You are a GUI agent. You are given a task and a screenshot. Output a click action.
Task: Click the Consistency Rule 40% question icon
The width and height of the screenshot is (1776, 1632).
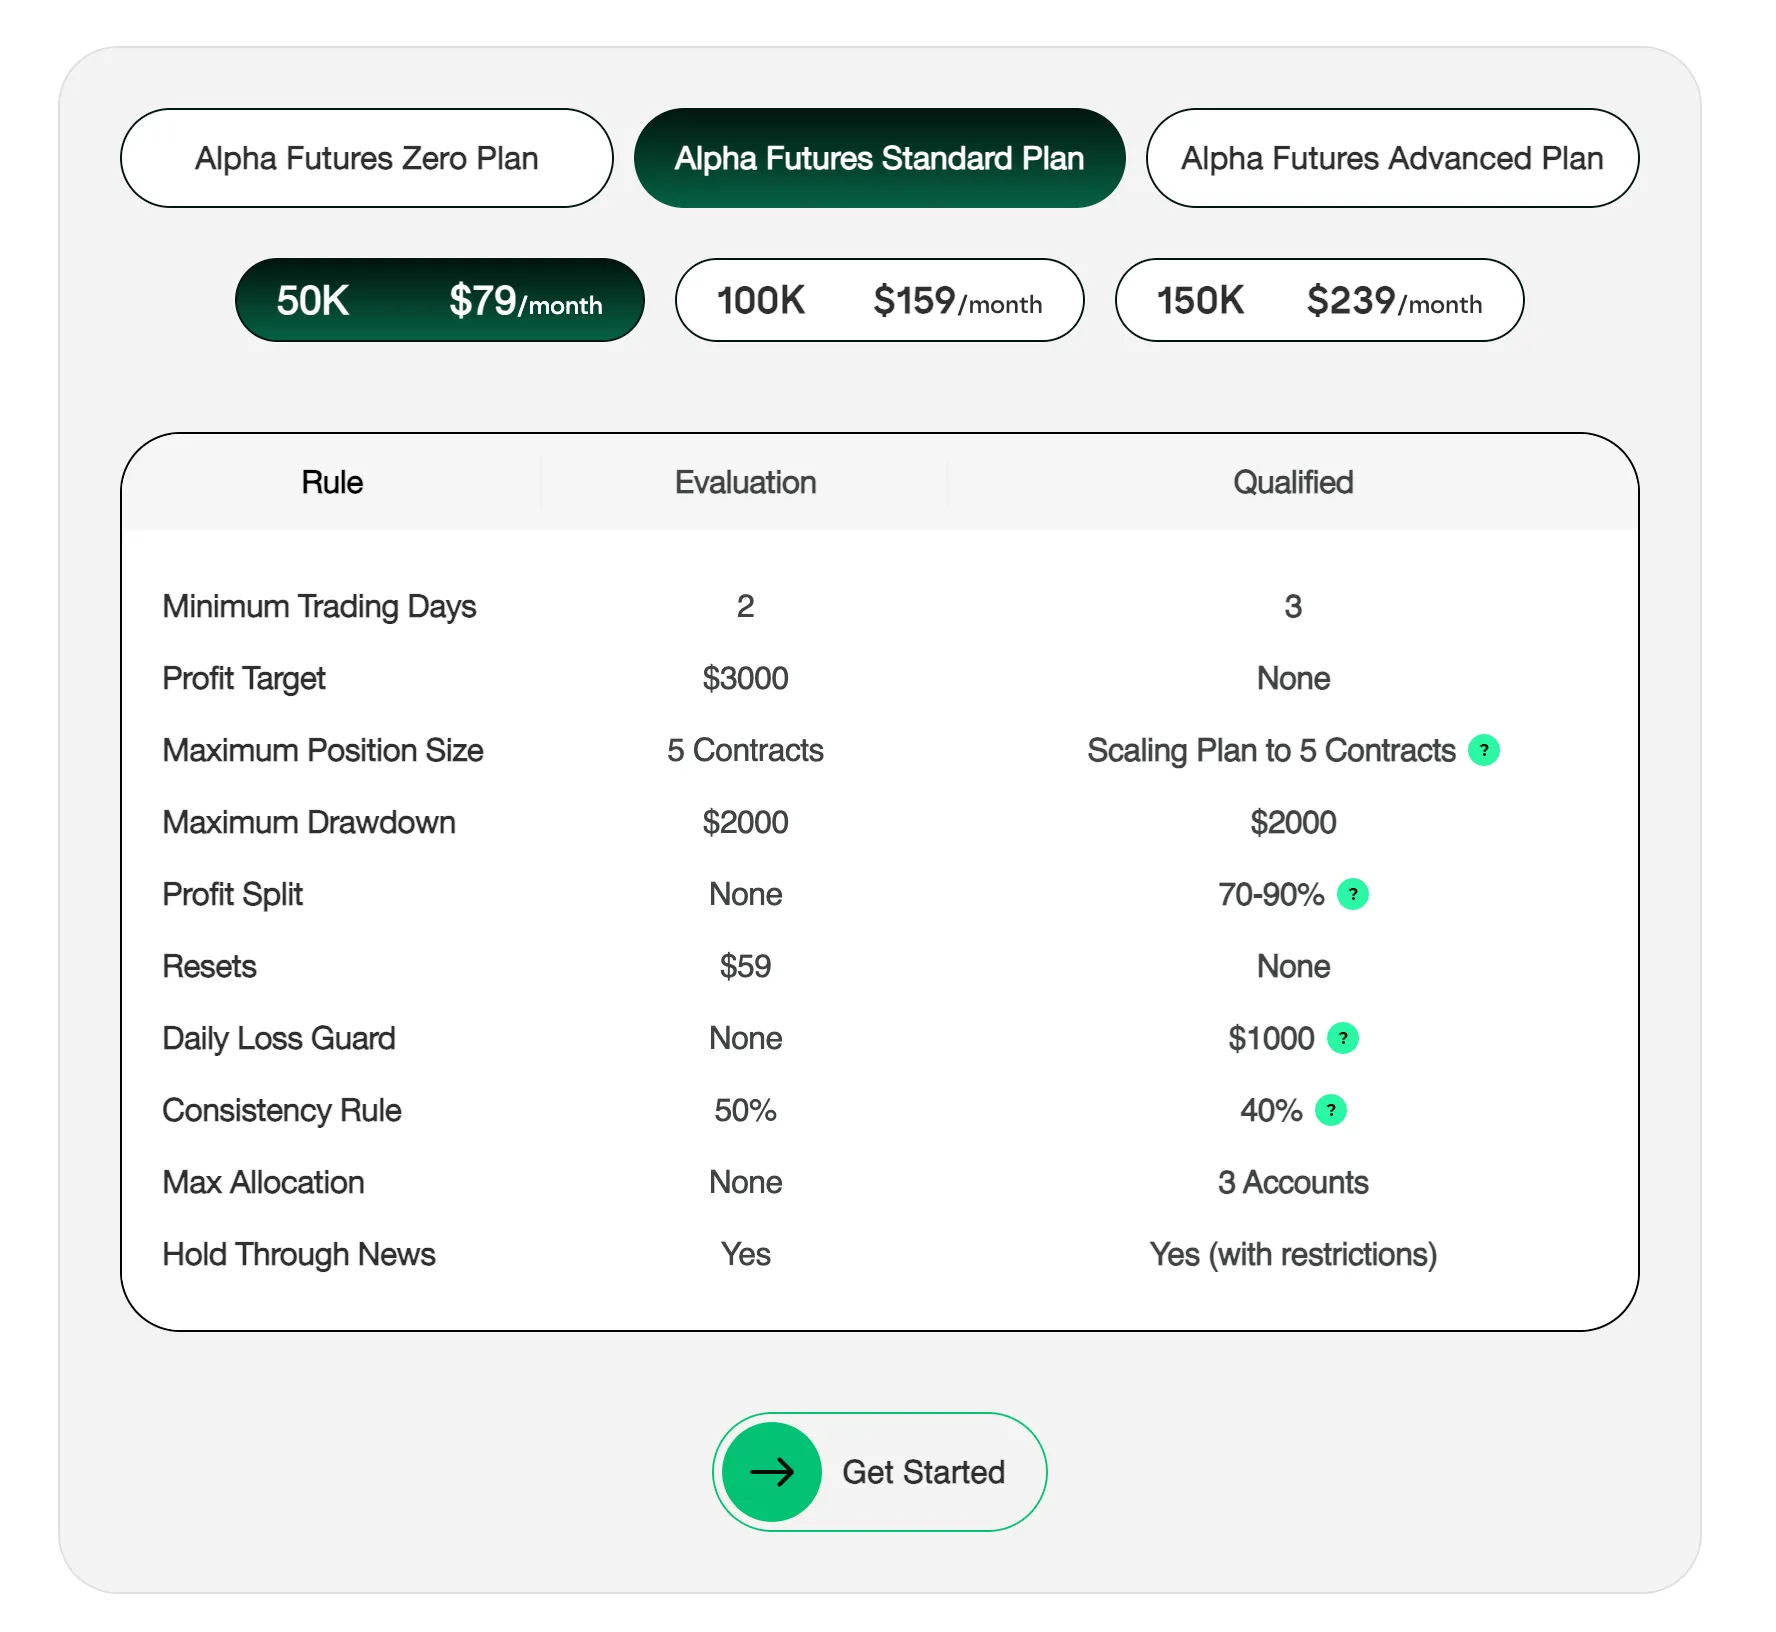(1329, 1110)
